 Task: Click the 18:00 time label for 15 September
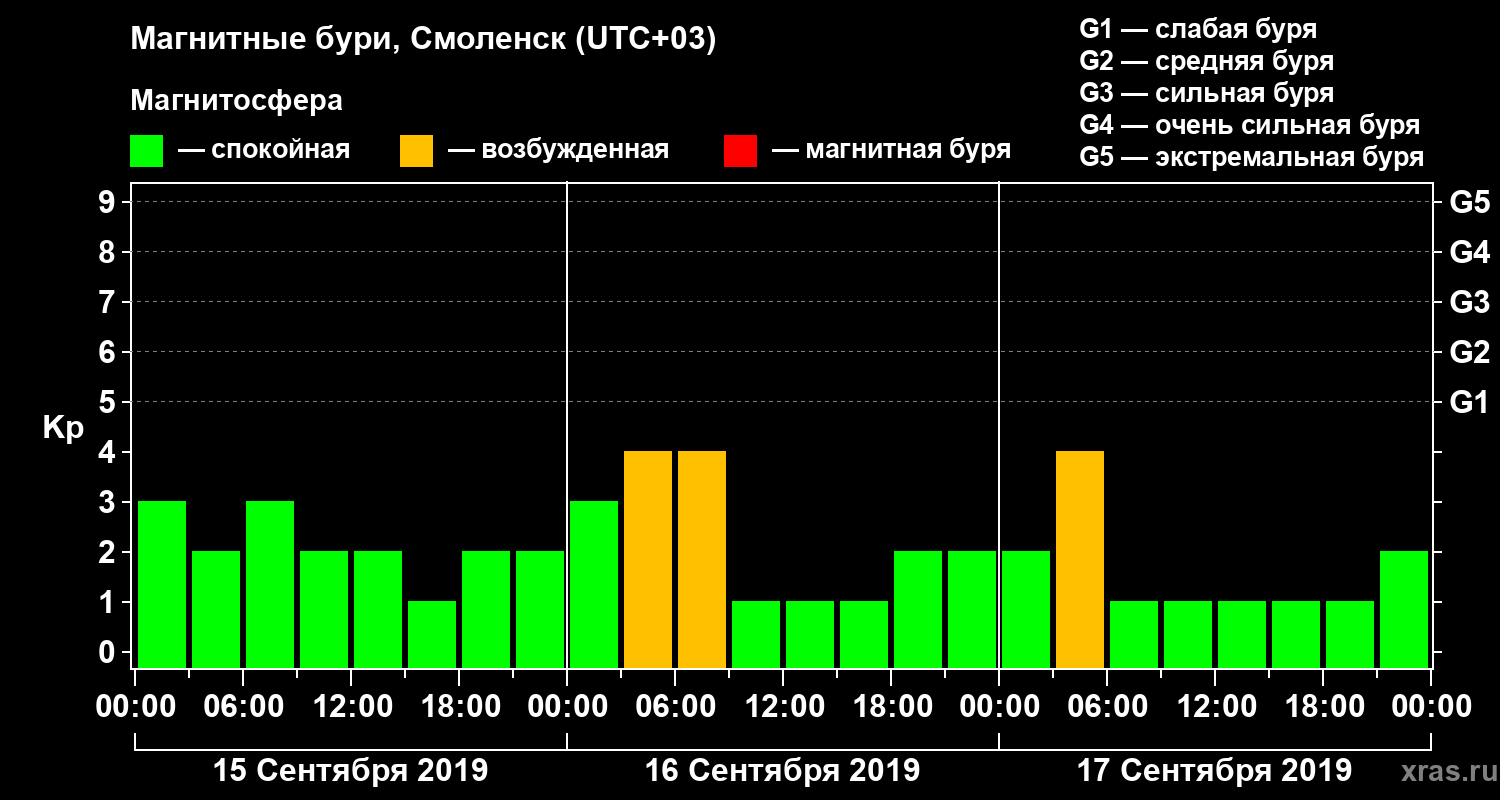460,707
